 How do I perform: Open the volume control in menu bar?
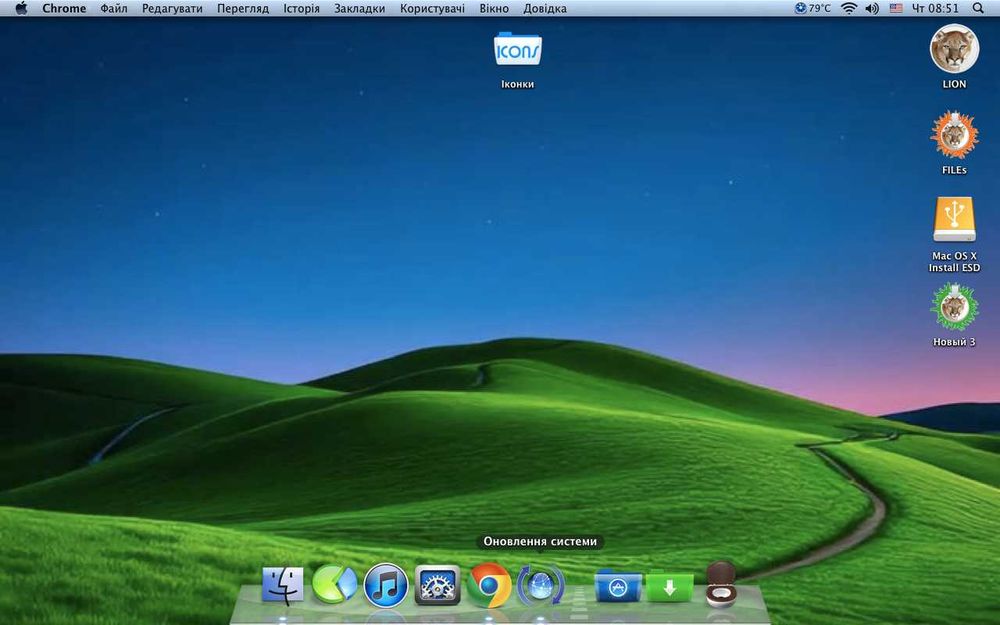pos(872,8)
